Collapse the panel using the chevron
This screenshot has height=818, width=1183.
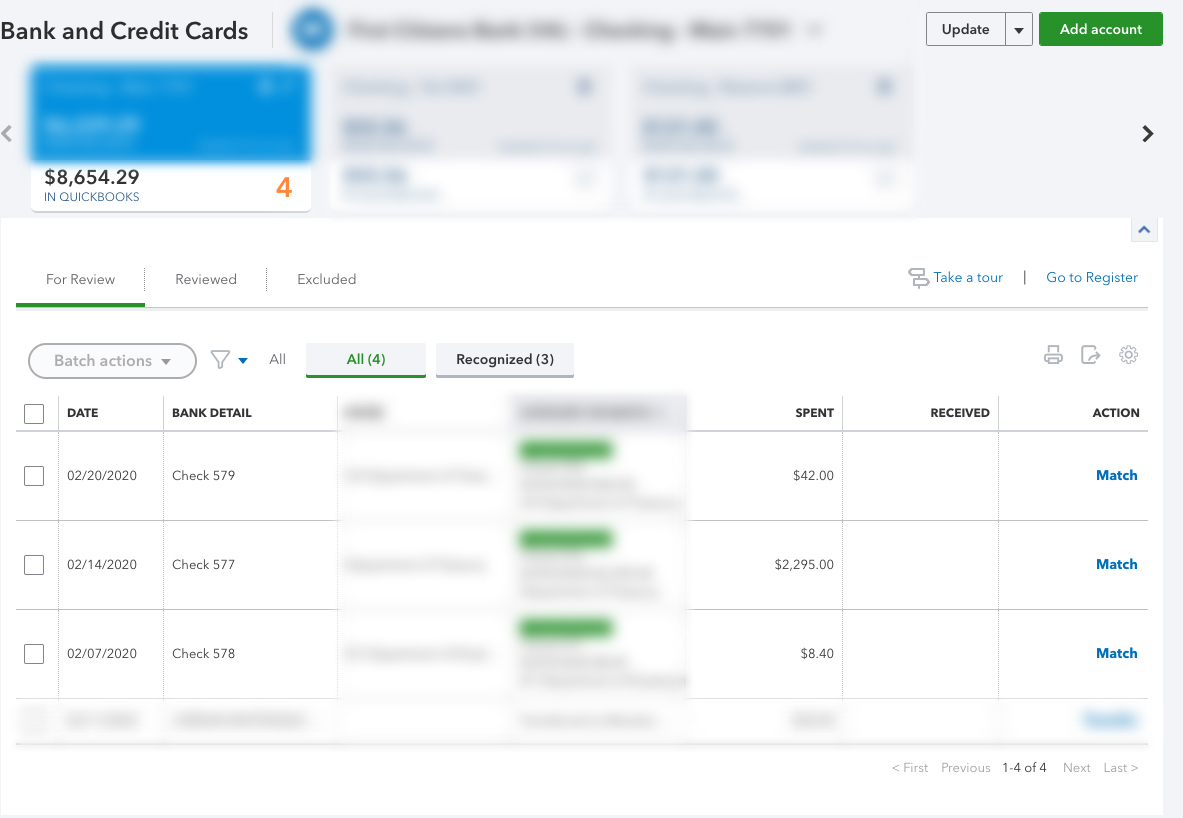tap(1144, 229)
